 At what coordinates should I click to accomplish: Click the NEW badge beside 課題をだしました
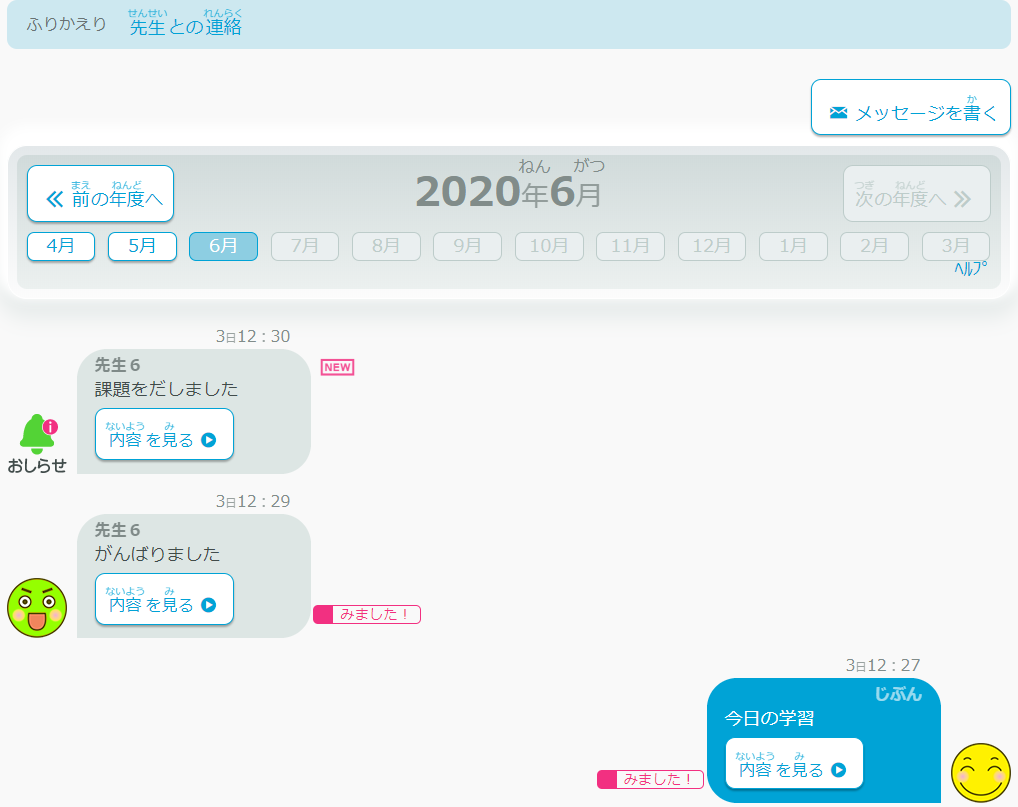click(337, 367)
